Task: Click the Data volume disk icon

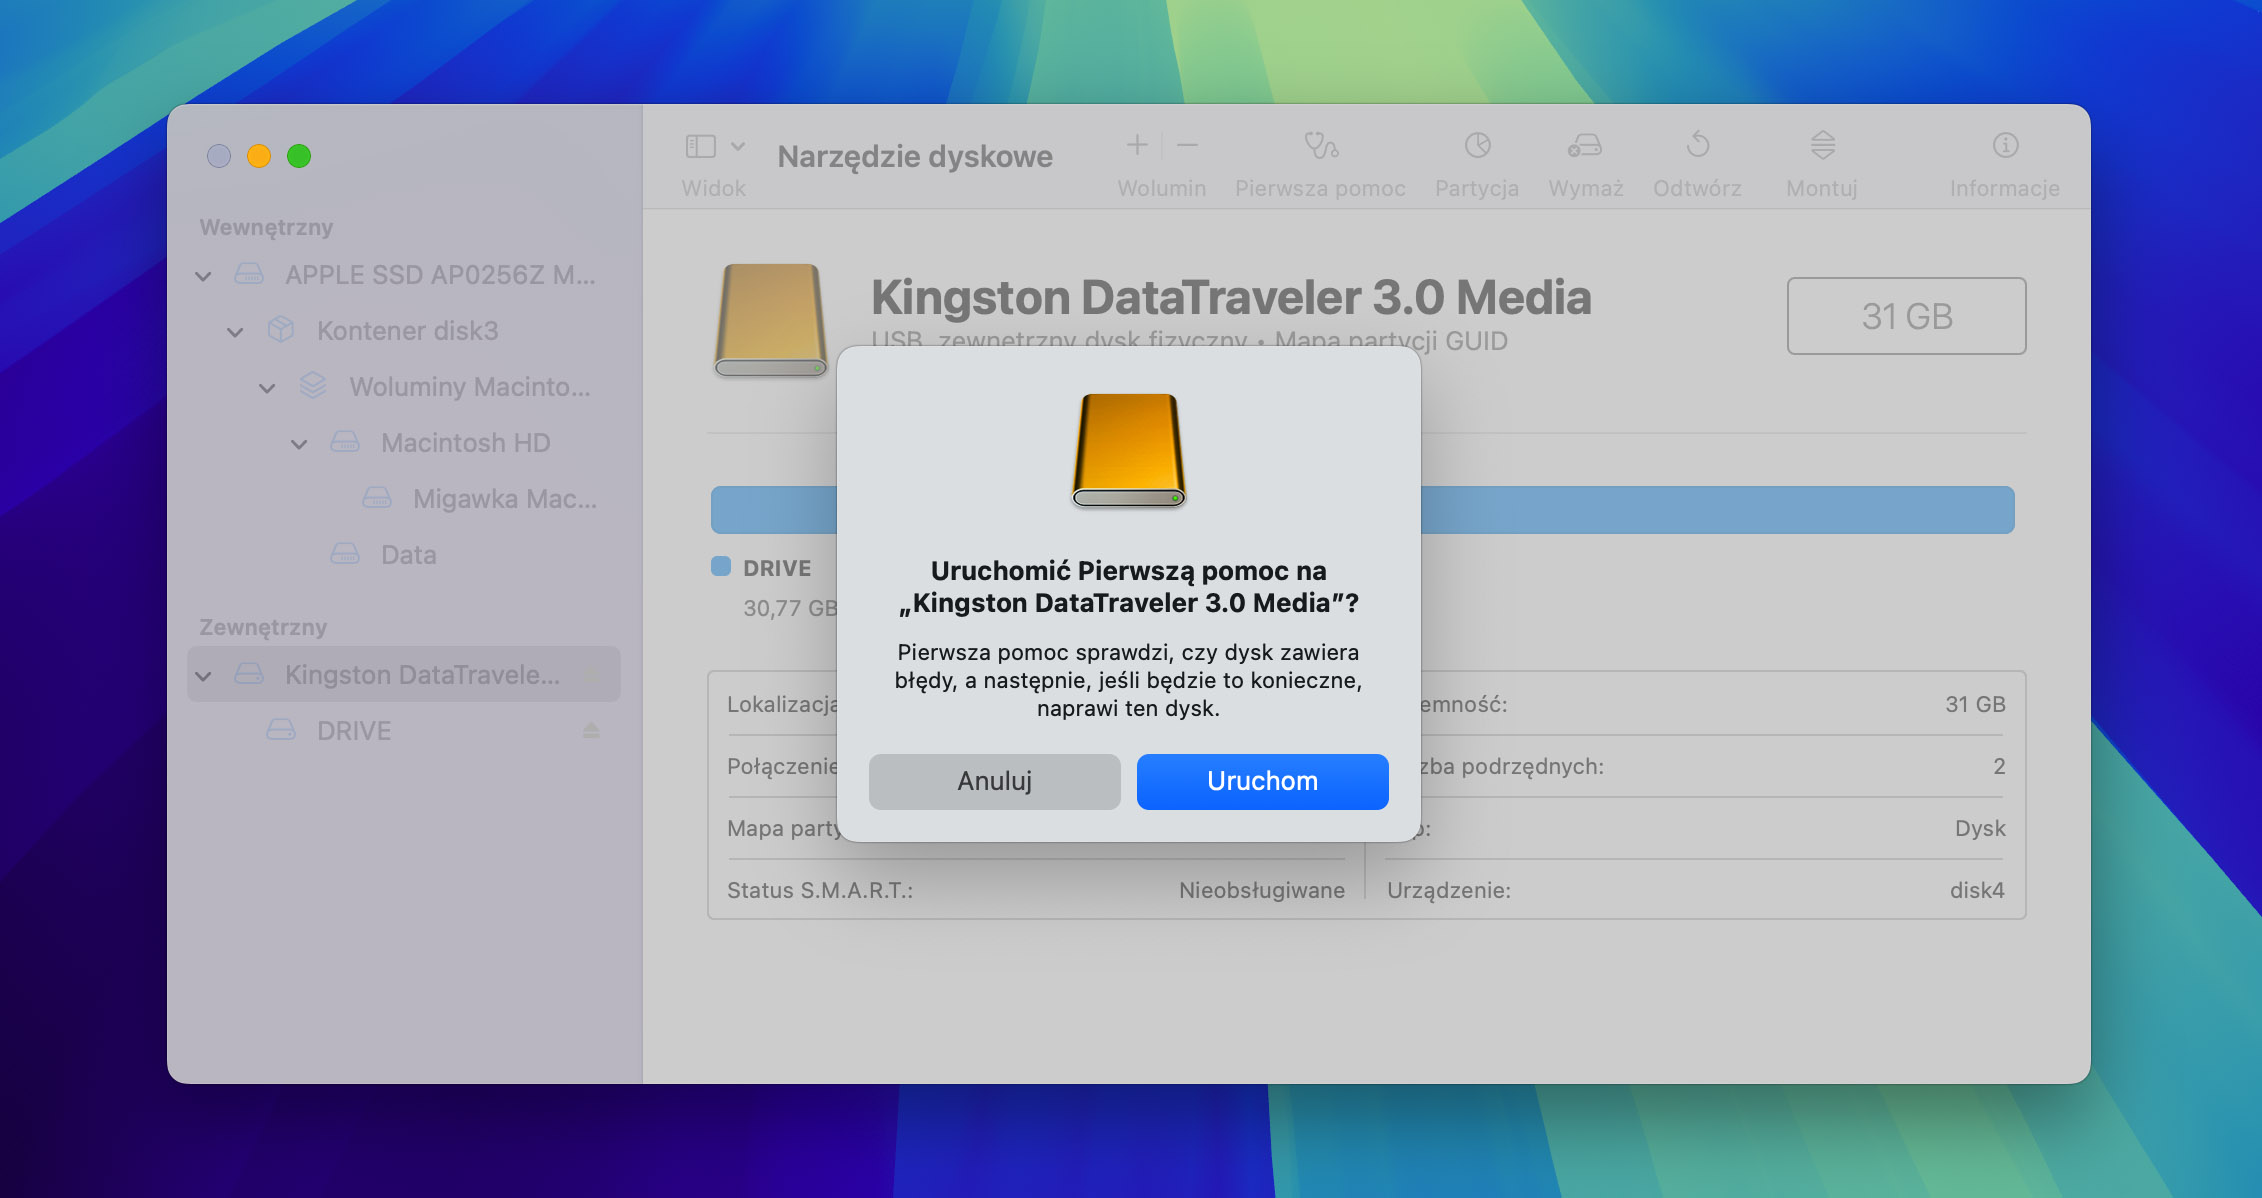Action: (x=345, y=554)
